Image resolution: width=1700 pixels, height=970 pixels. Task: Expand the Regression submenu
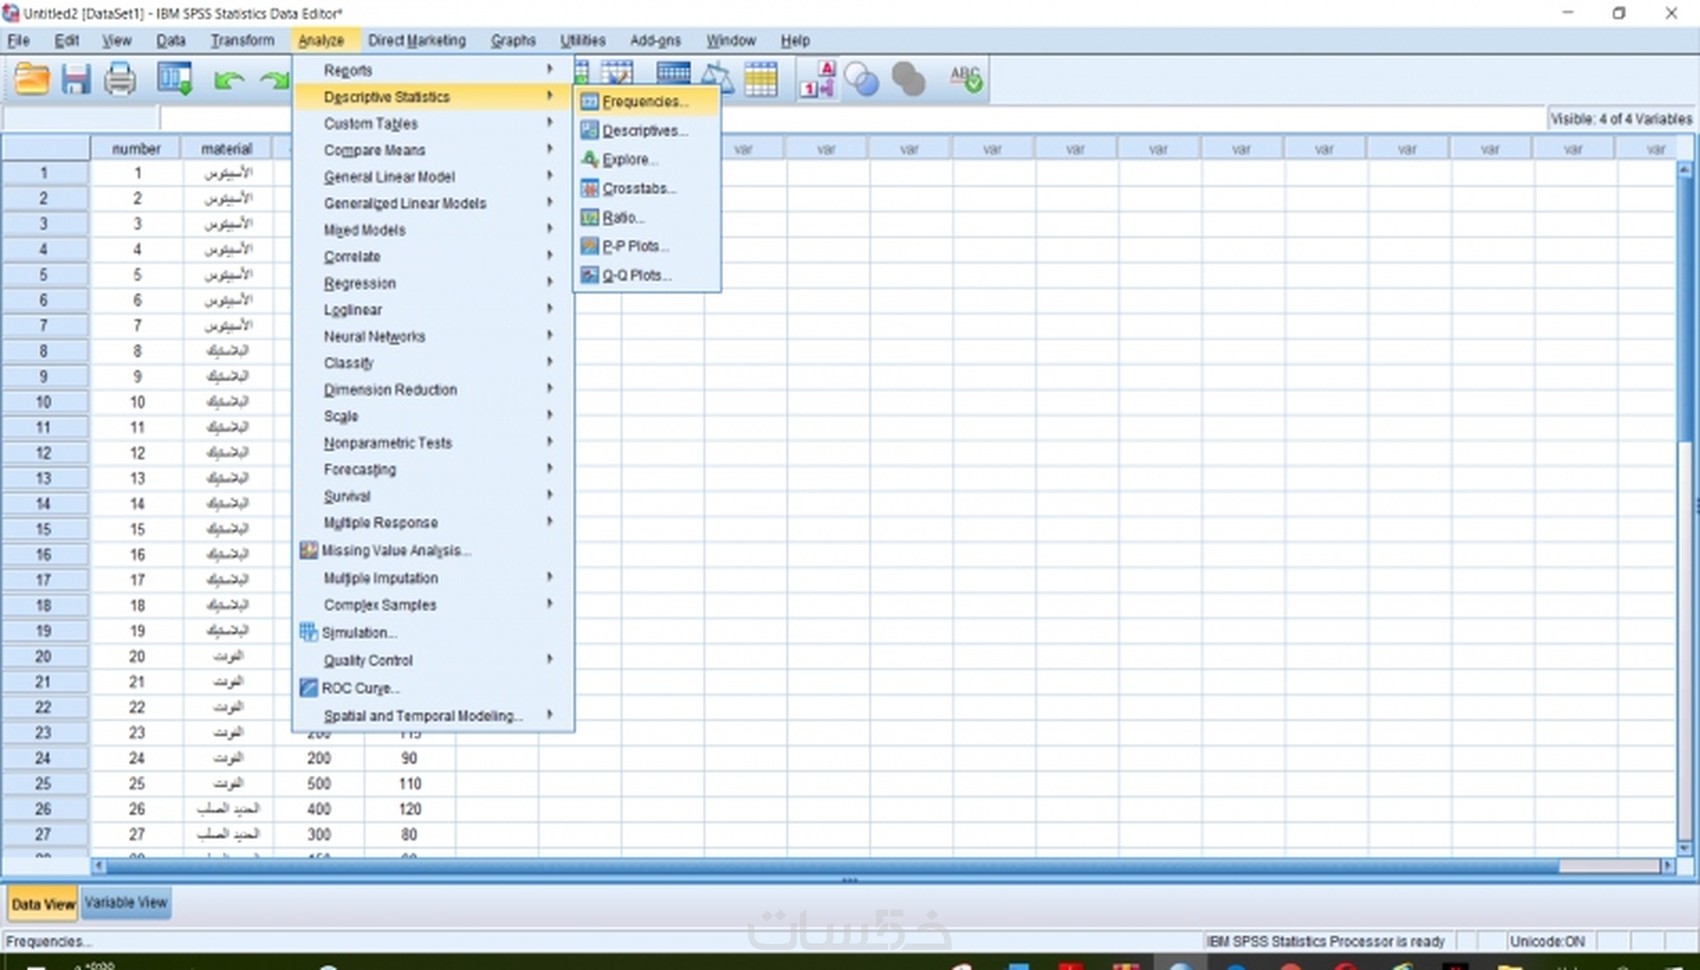point(432,284)
